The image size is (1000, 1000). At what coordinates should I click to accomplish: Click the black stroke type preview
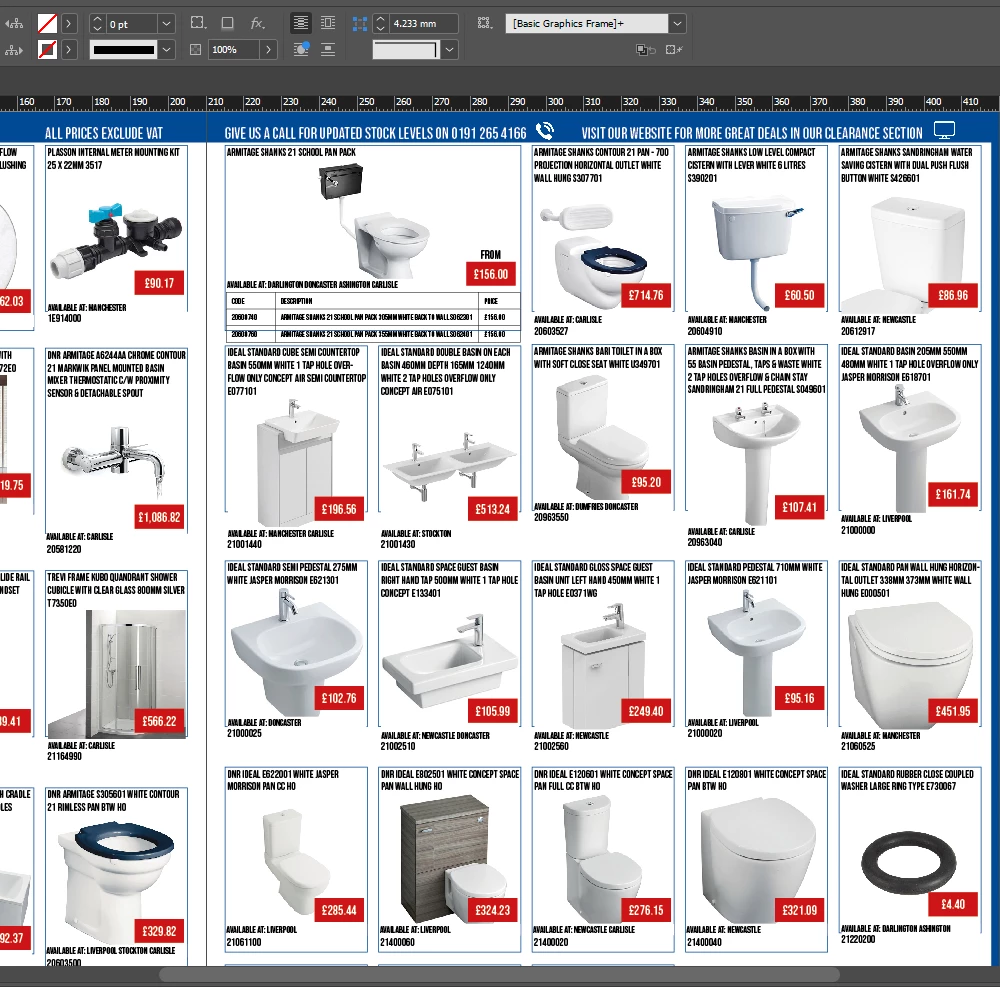[124, 50]
